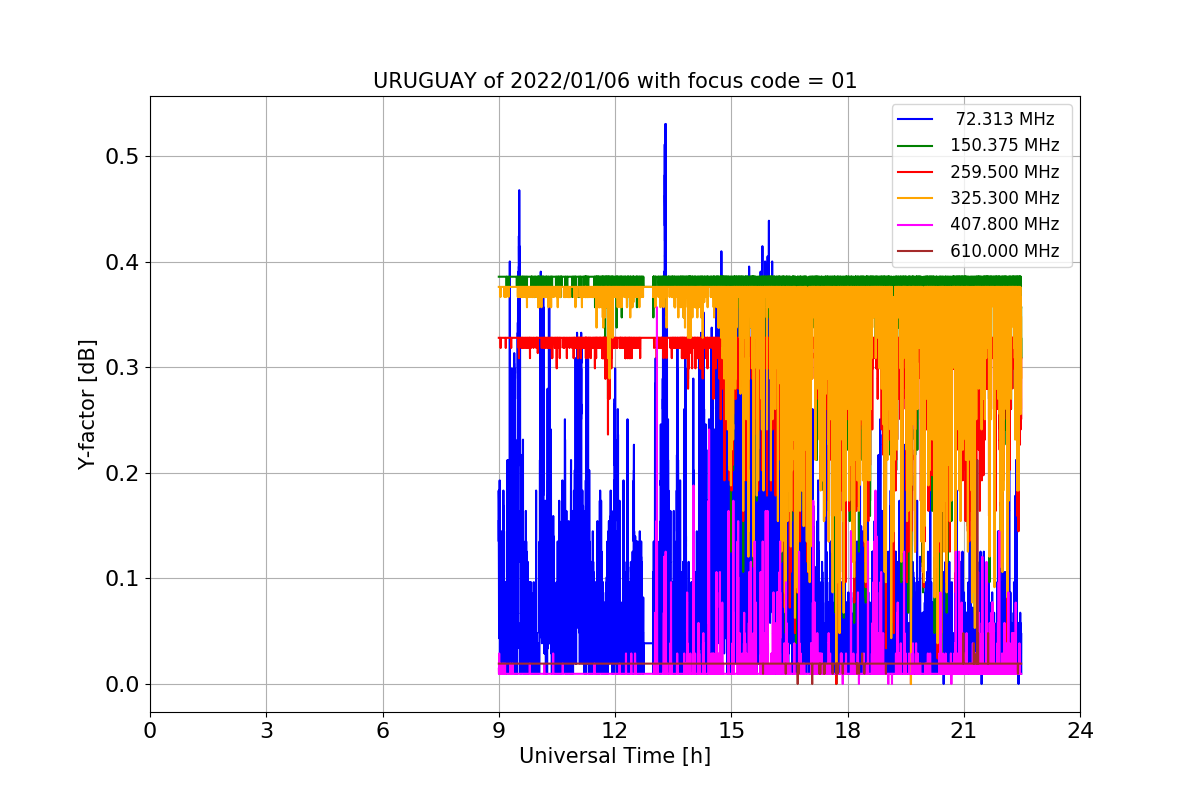Click the orange line swatch in legend
This screenshot has width=1200, height=800.
pos(916,199)
